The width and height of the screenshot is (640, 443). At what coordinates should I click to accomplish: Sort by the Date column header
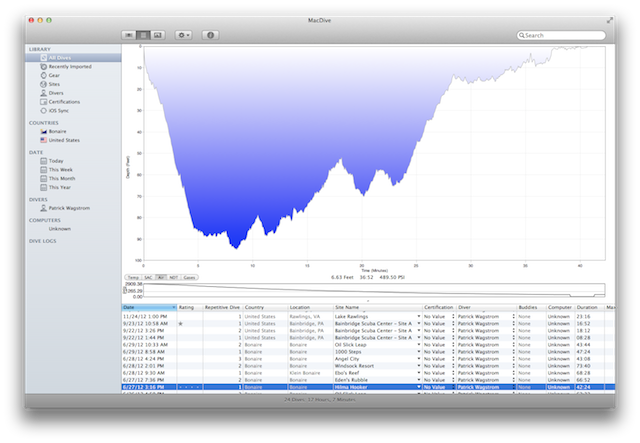point(149,307)
